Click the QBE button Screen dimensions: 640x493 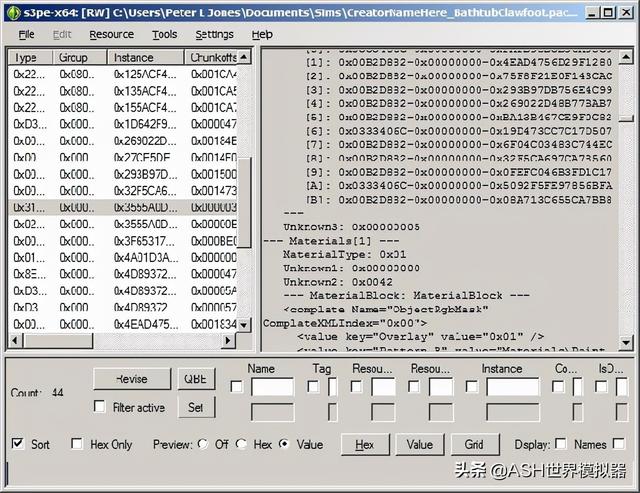(196, 379)
